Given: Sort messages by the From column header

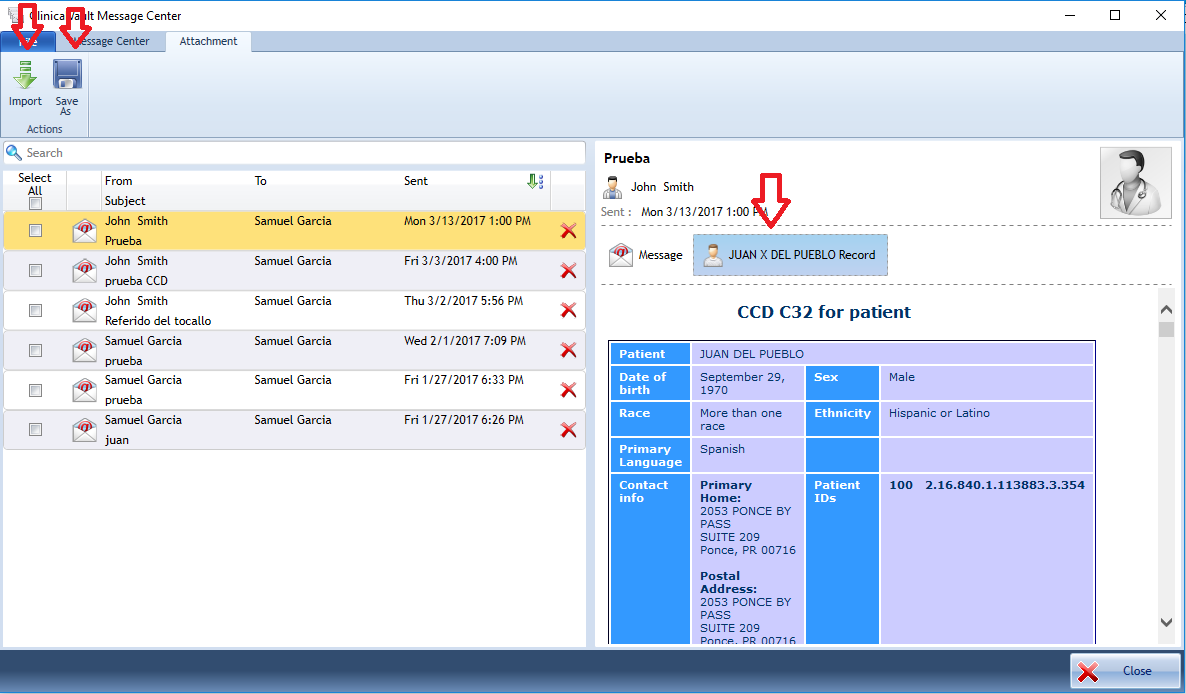Looking at the screenshot, I should coord(119,181).
